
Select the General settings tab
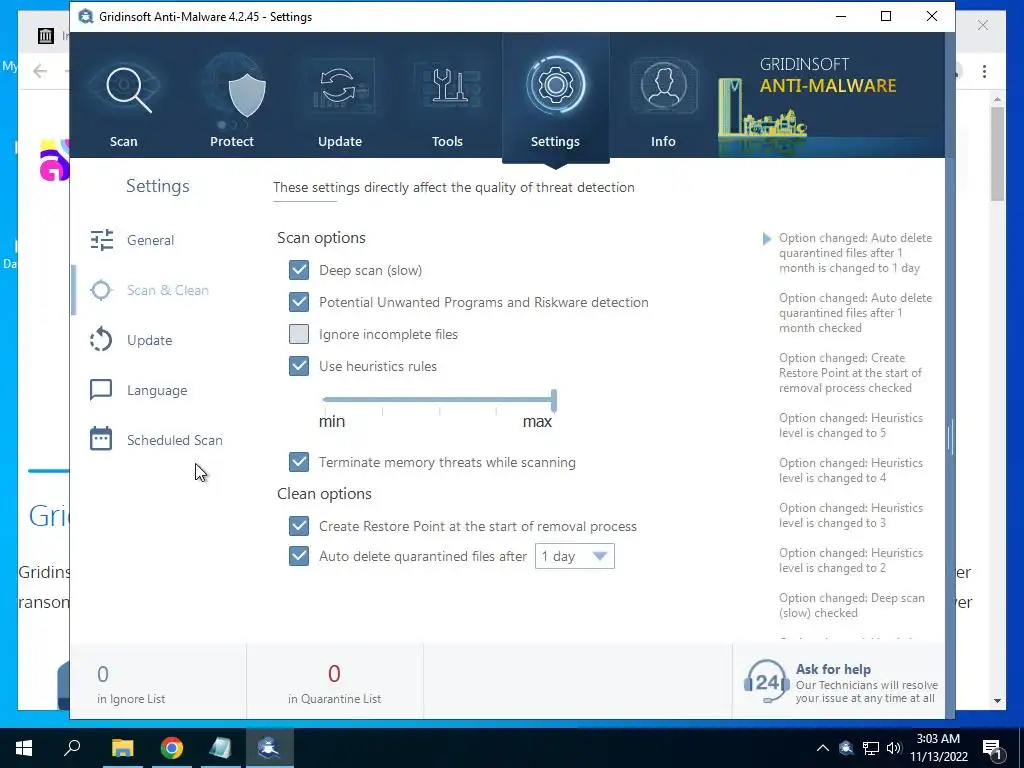pos(150,240)
